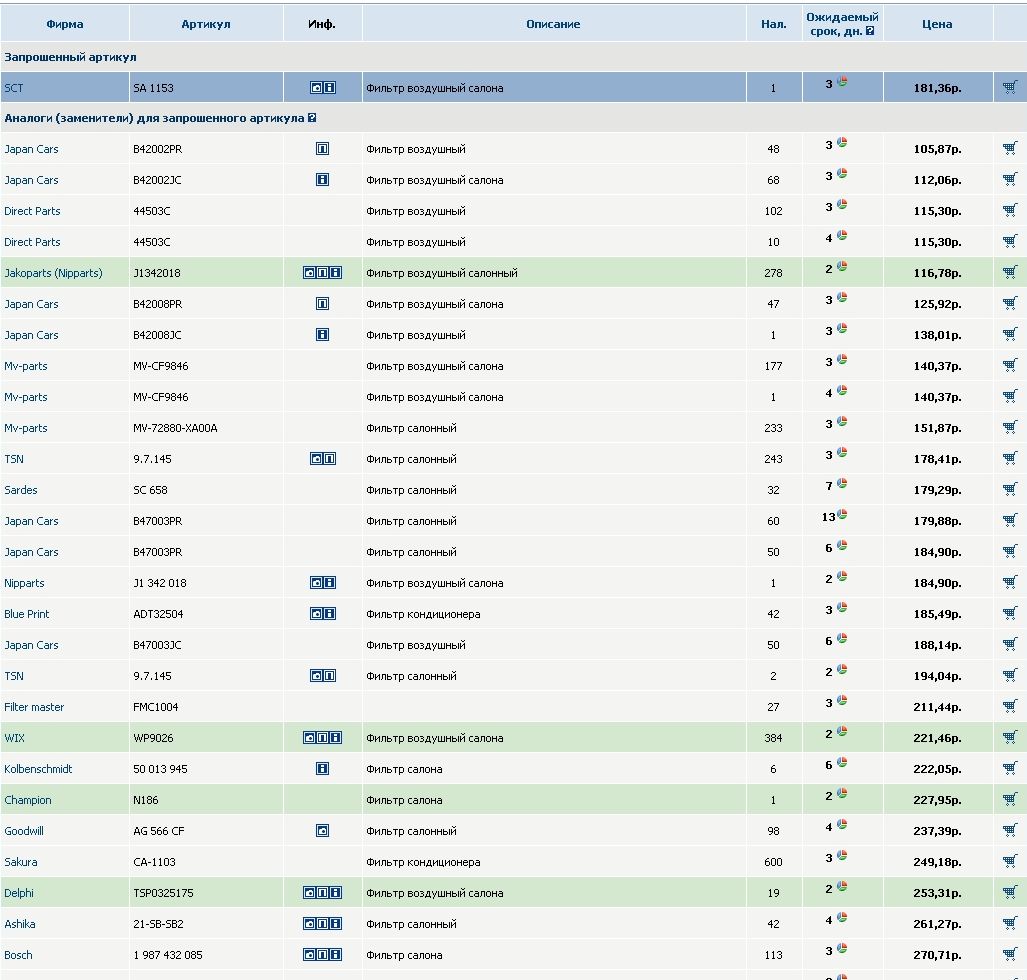The height and width of the screenshot is (980, 1027).
Task: Sort table by Цена column header
Action: point(937,24)
